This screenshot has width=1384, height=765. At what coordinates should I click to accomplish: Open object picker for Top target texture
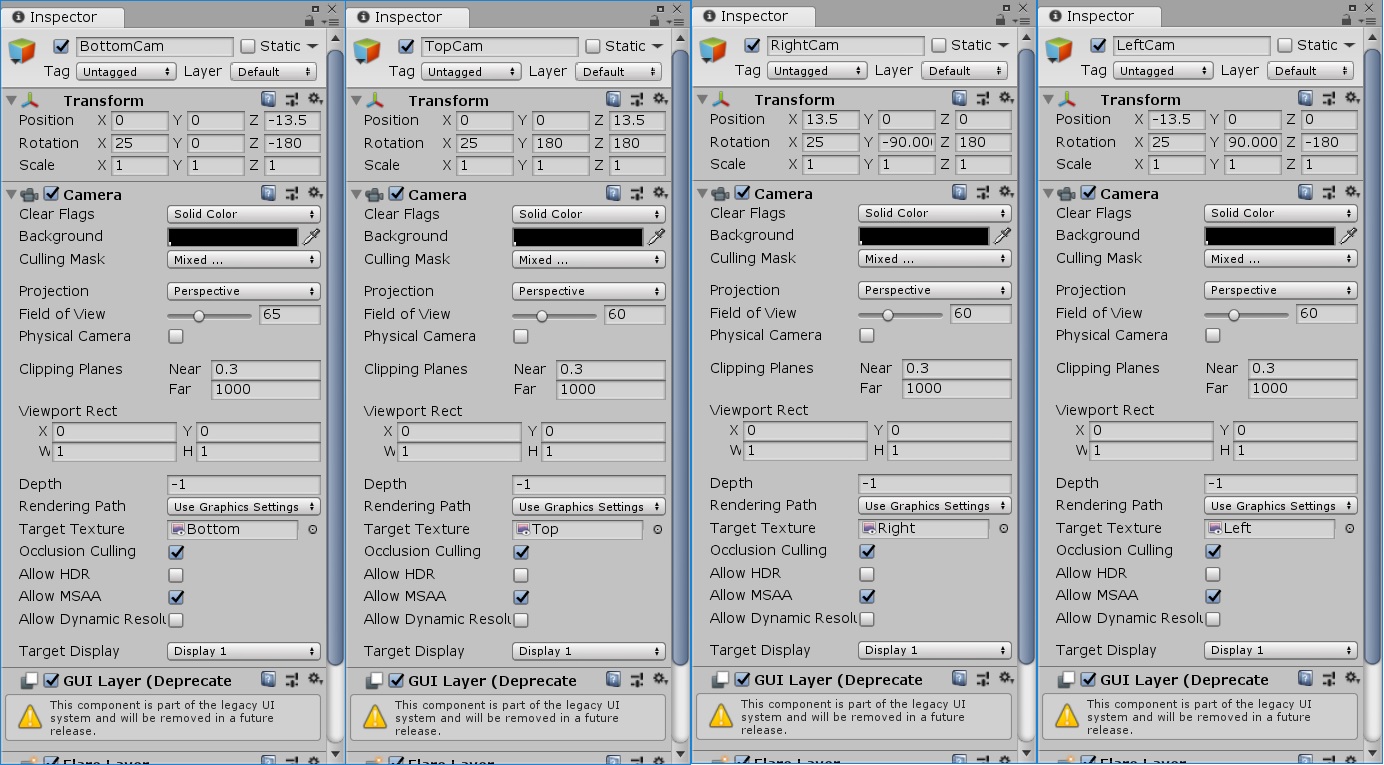pyautogui.click(x=657, y=530)
